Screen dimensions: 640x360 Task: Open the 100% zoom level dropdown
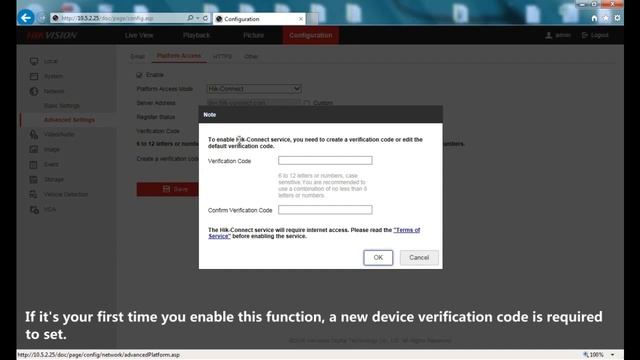coord(612,355)
